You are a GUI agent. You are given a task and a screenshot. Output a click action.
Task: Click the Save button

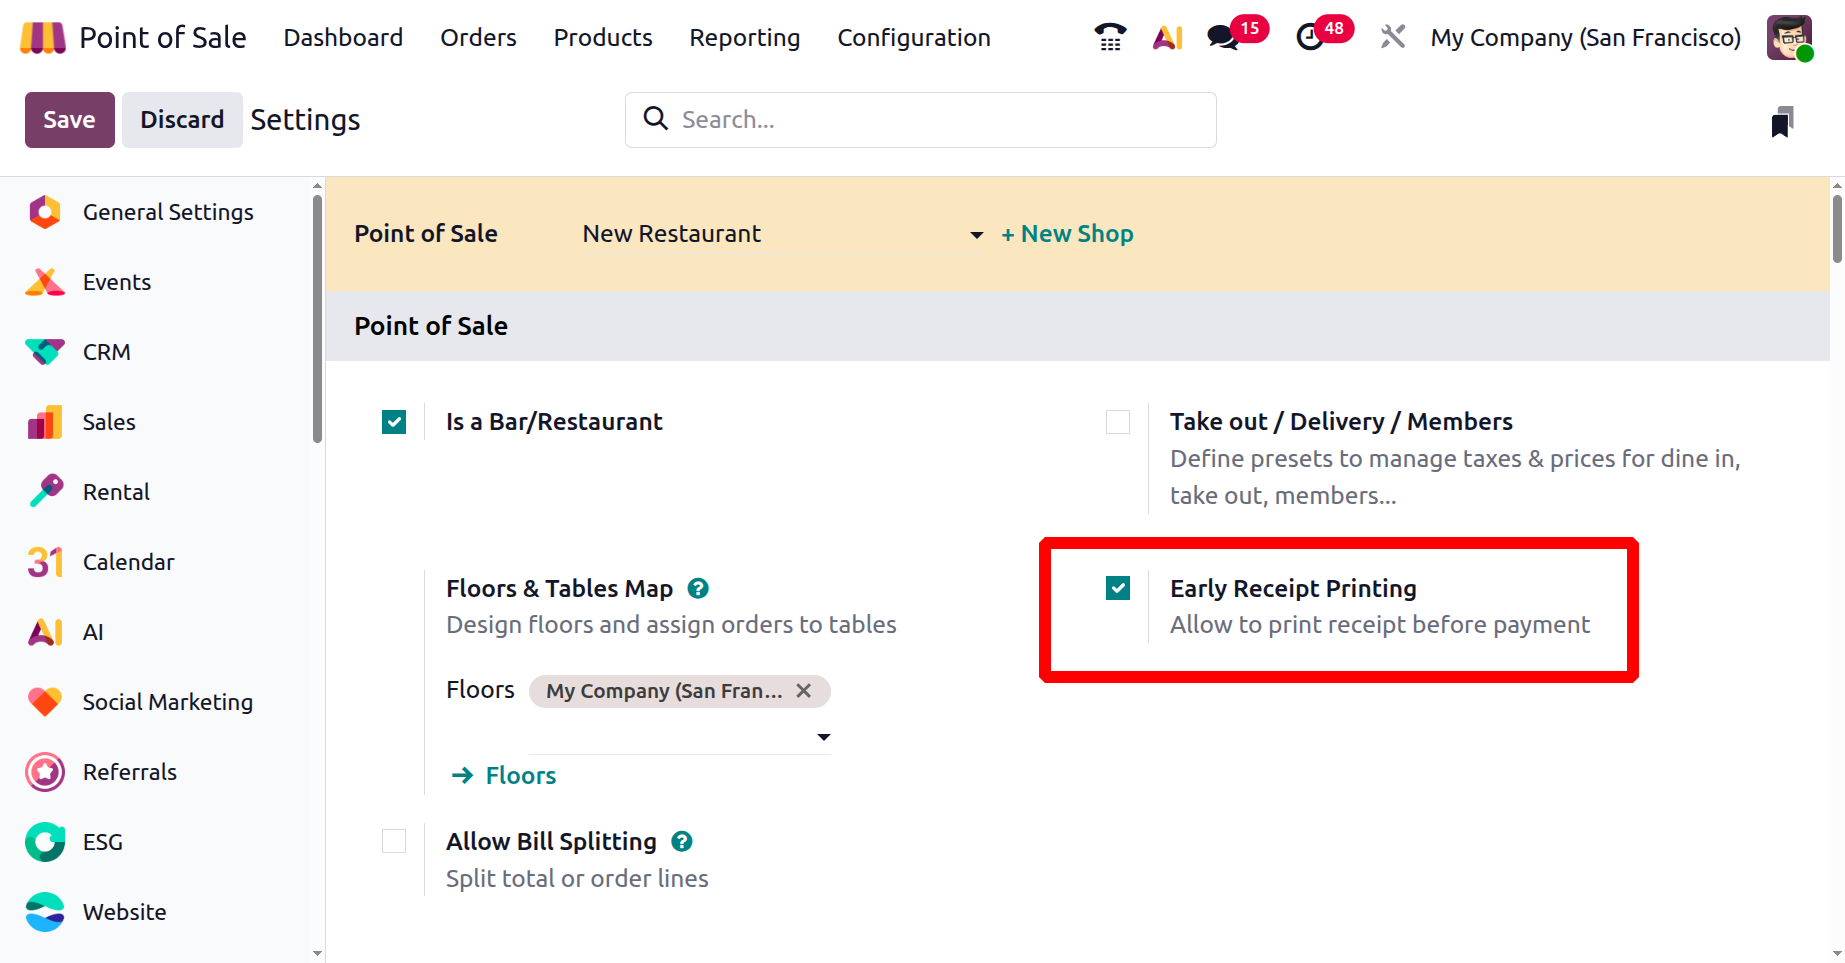[69, 120]
